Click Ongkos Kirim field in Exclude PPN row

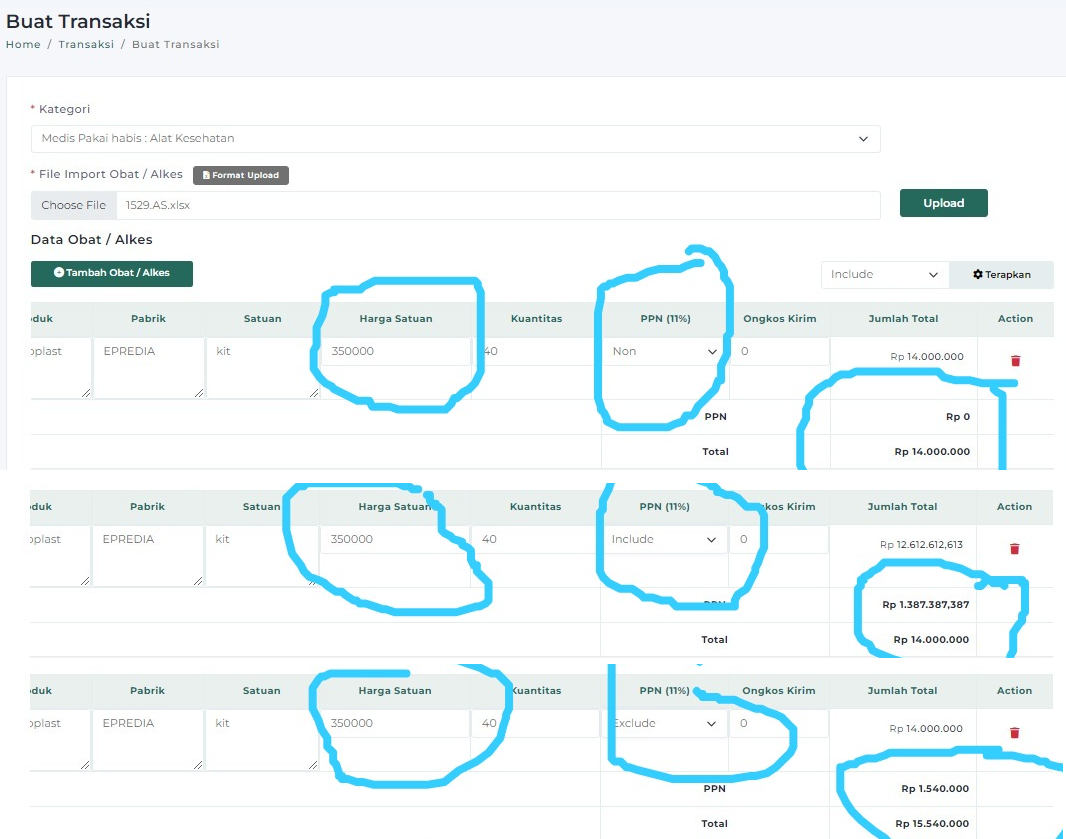click(779, 723)
